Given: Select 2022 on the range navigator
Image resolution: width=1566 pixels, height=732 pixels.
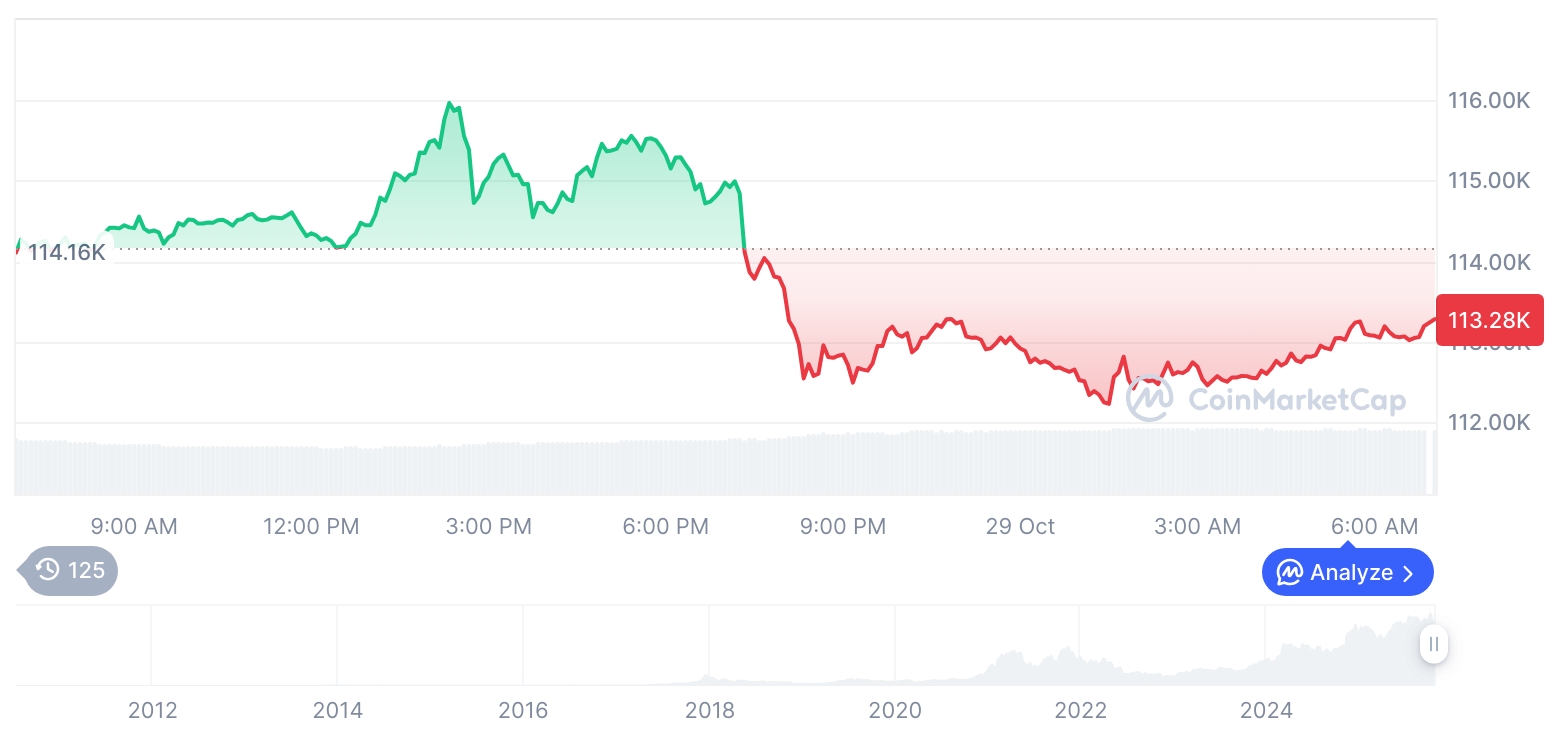Looking at the screenshot, I should pyautogui.click(x=1080, y=710).
